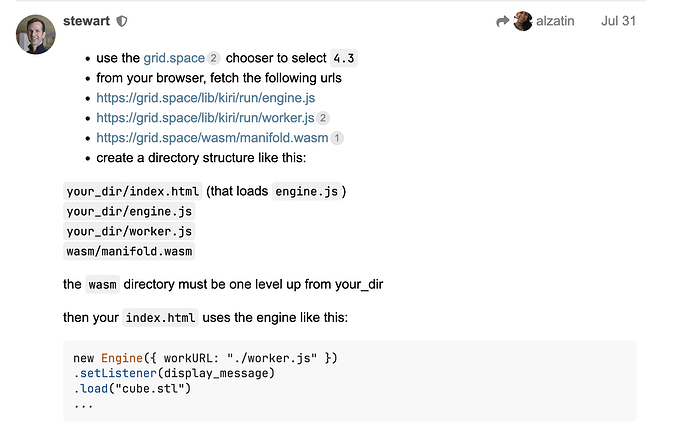
Task: Click the count badge beside manifold.wasm link
Action: pyautogui.click(x=337, y=139)
